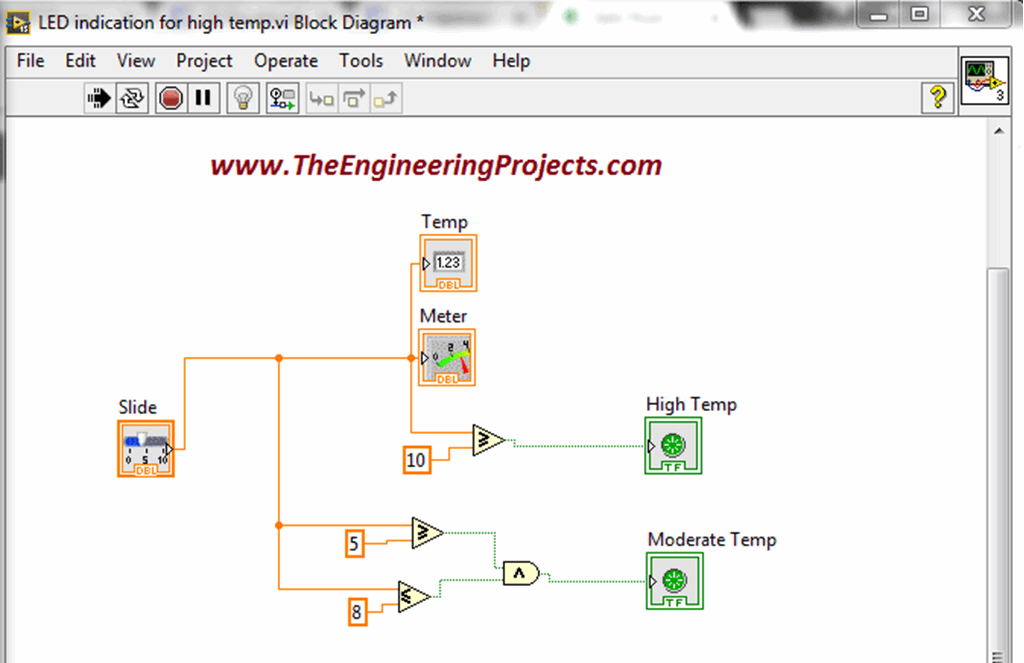Open the Operate menu

286,61
